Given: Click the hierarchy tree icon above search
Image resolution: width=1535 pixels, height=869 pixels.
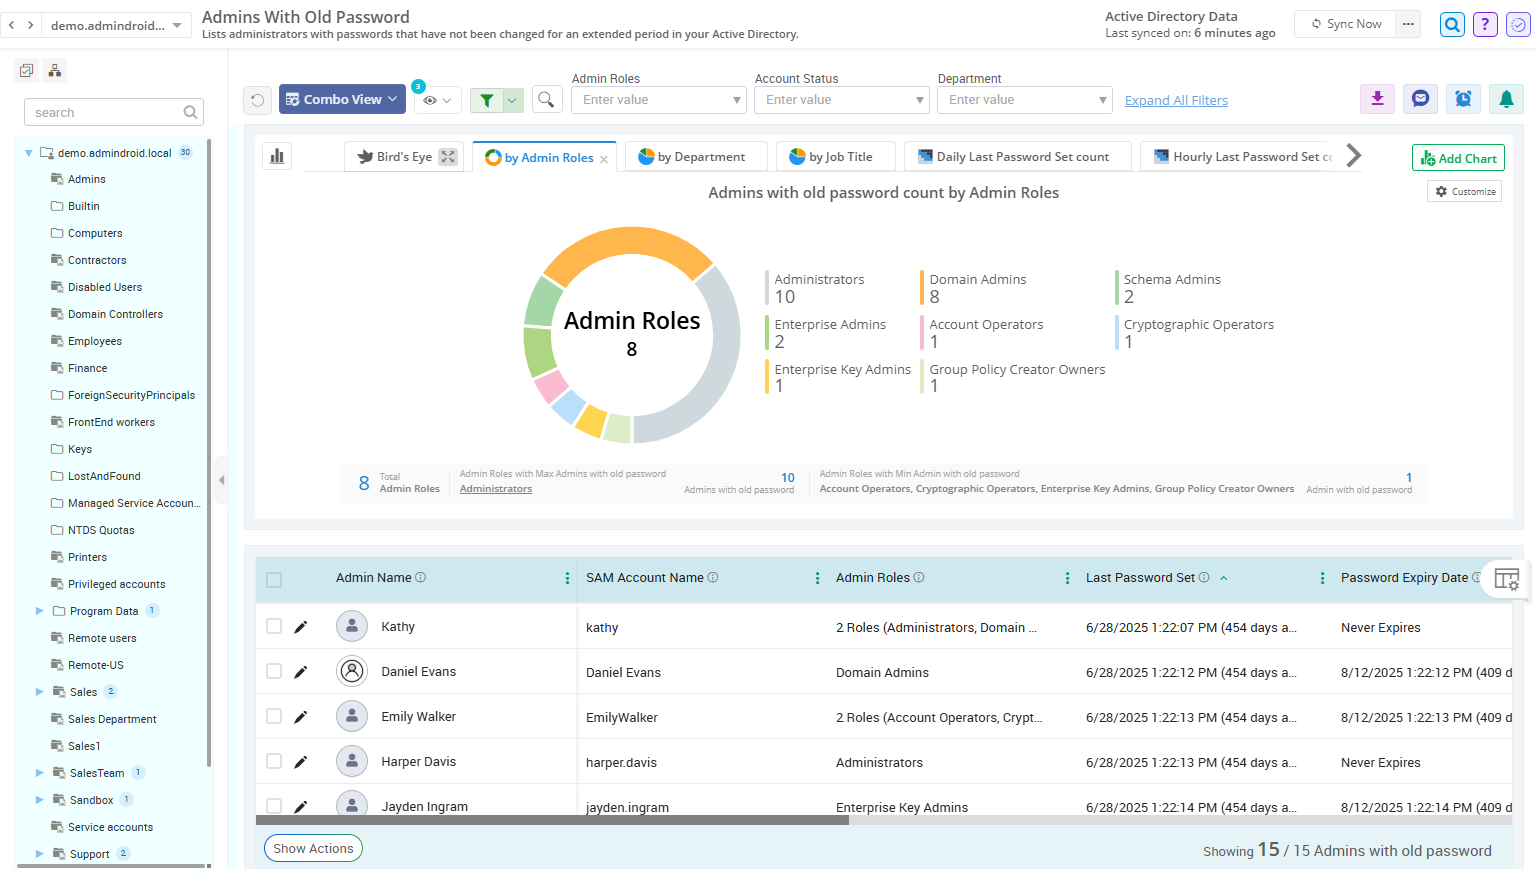Looking at the screenshot, I should pyautogui.click(x=55, y=70).
